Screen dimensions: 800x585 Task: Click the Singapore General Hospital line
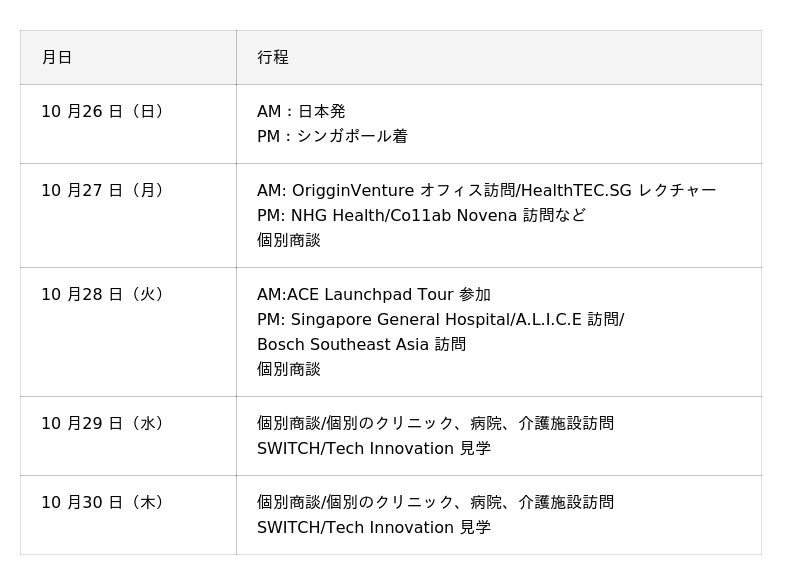(x=440, y=320)
